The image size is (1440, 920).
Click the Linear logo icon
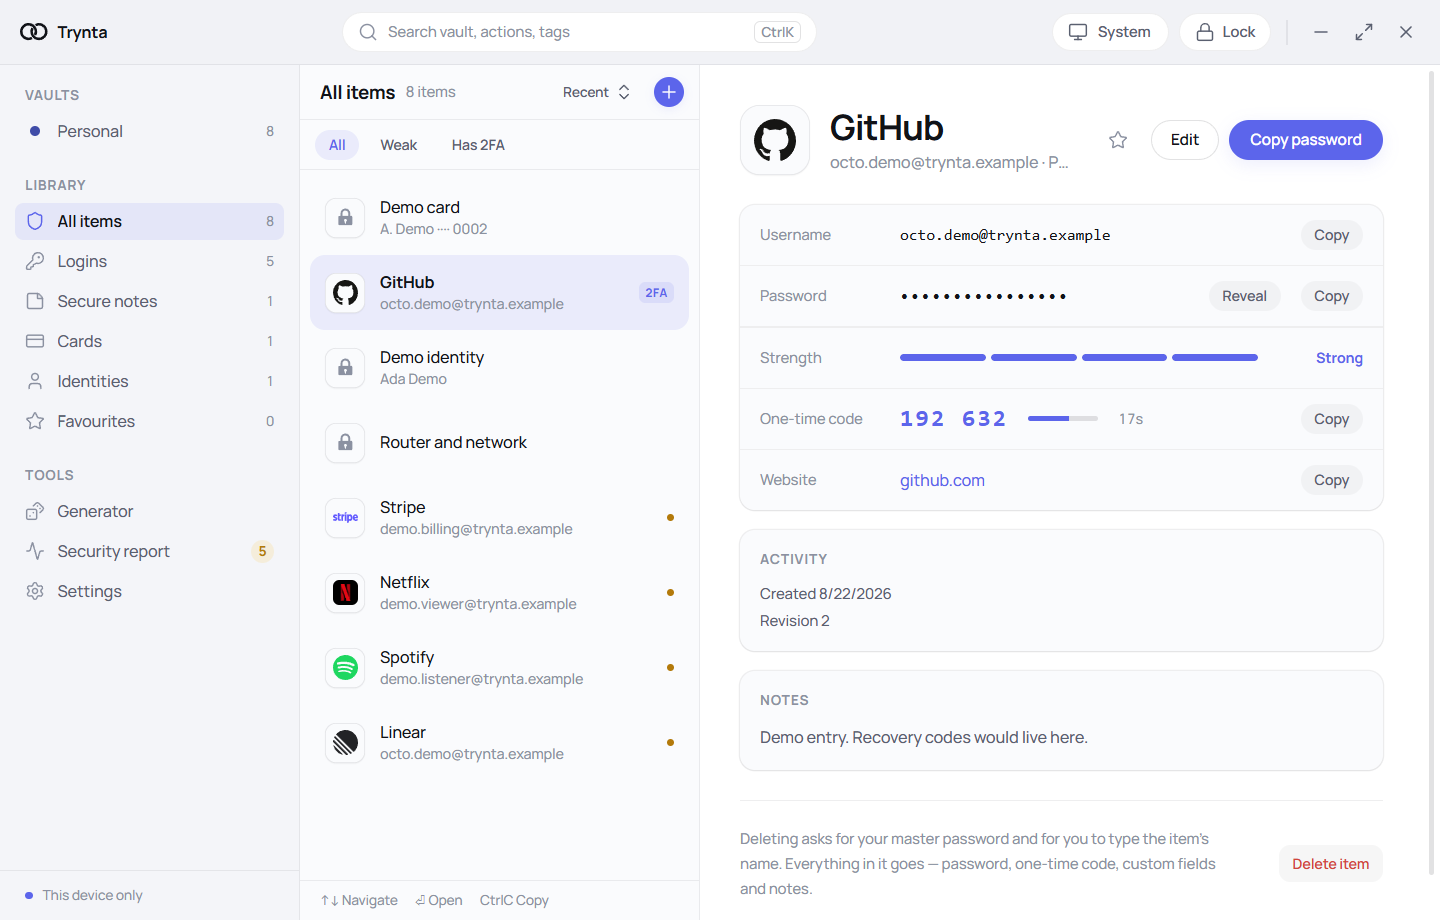coord(345,742)
